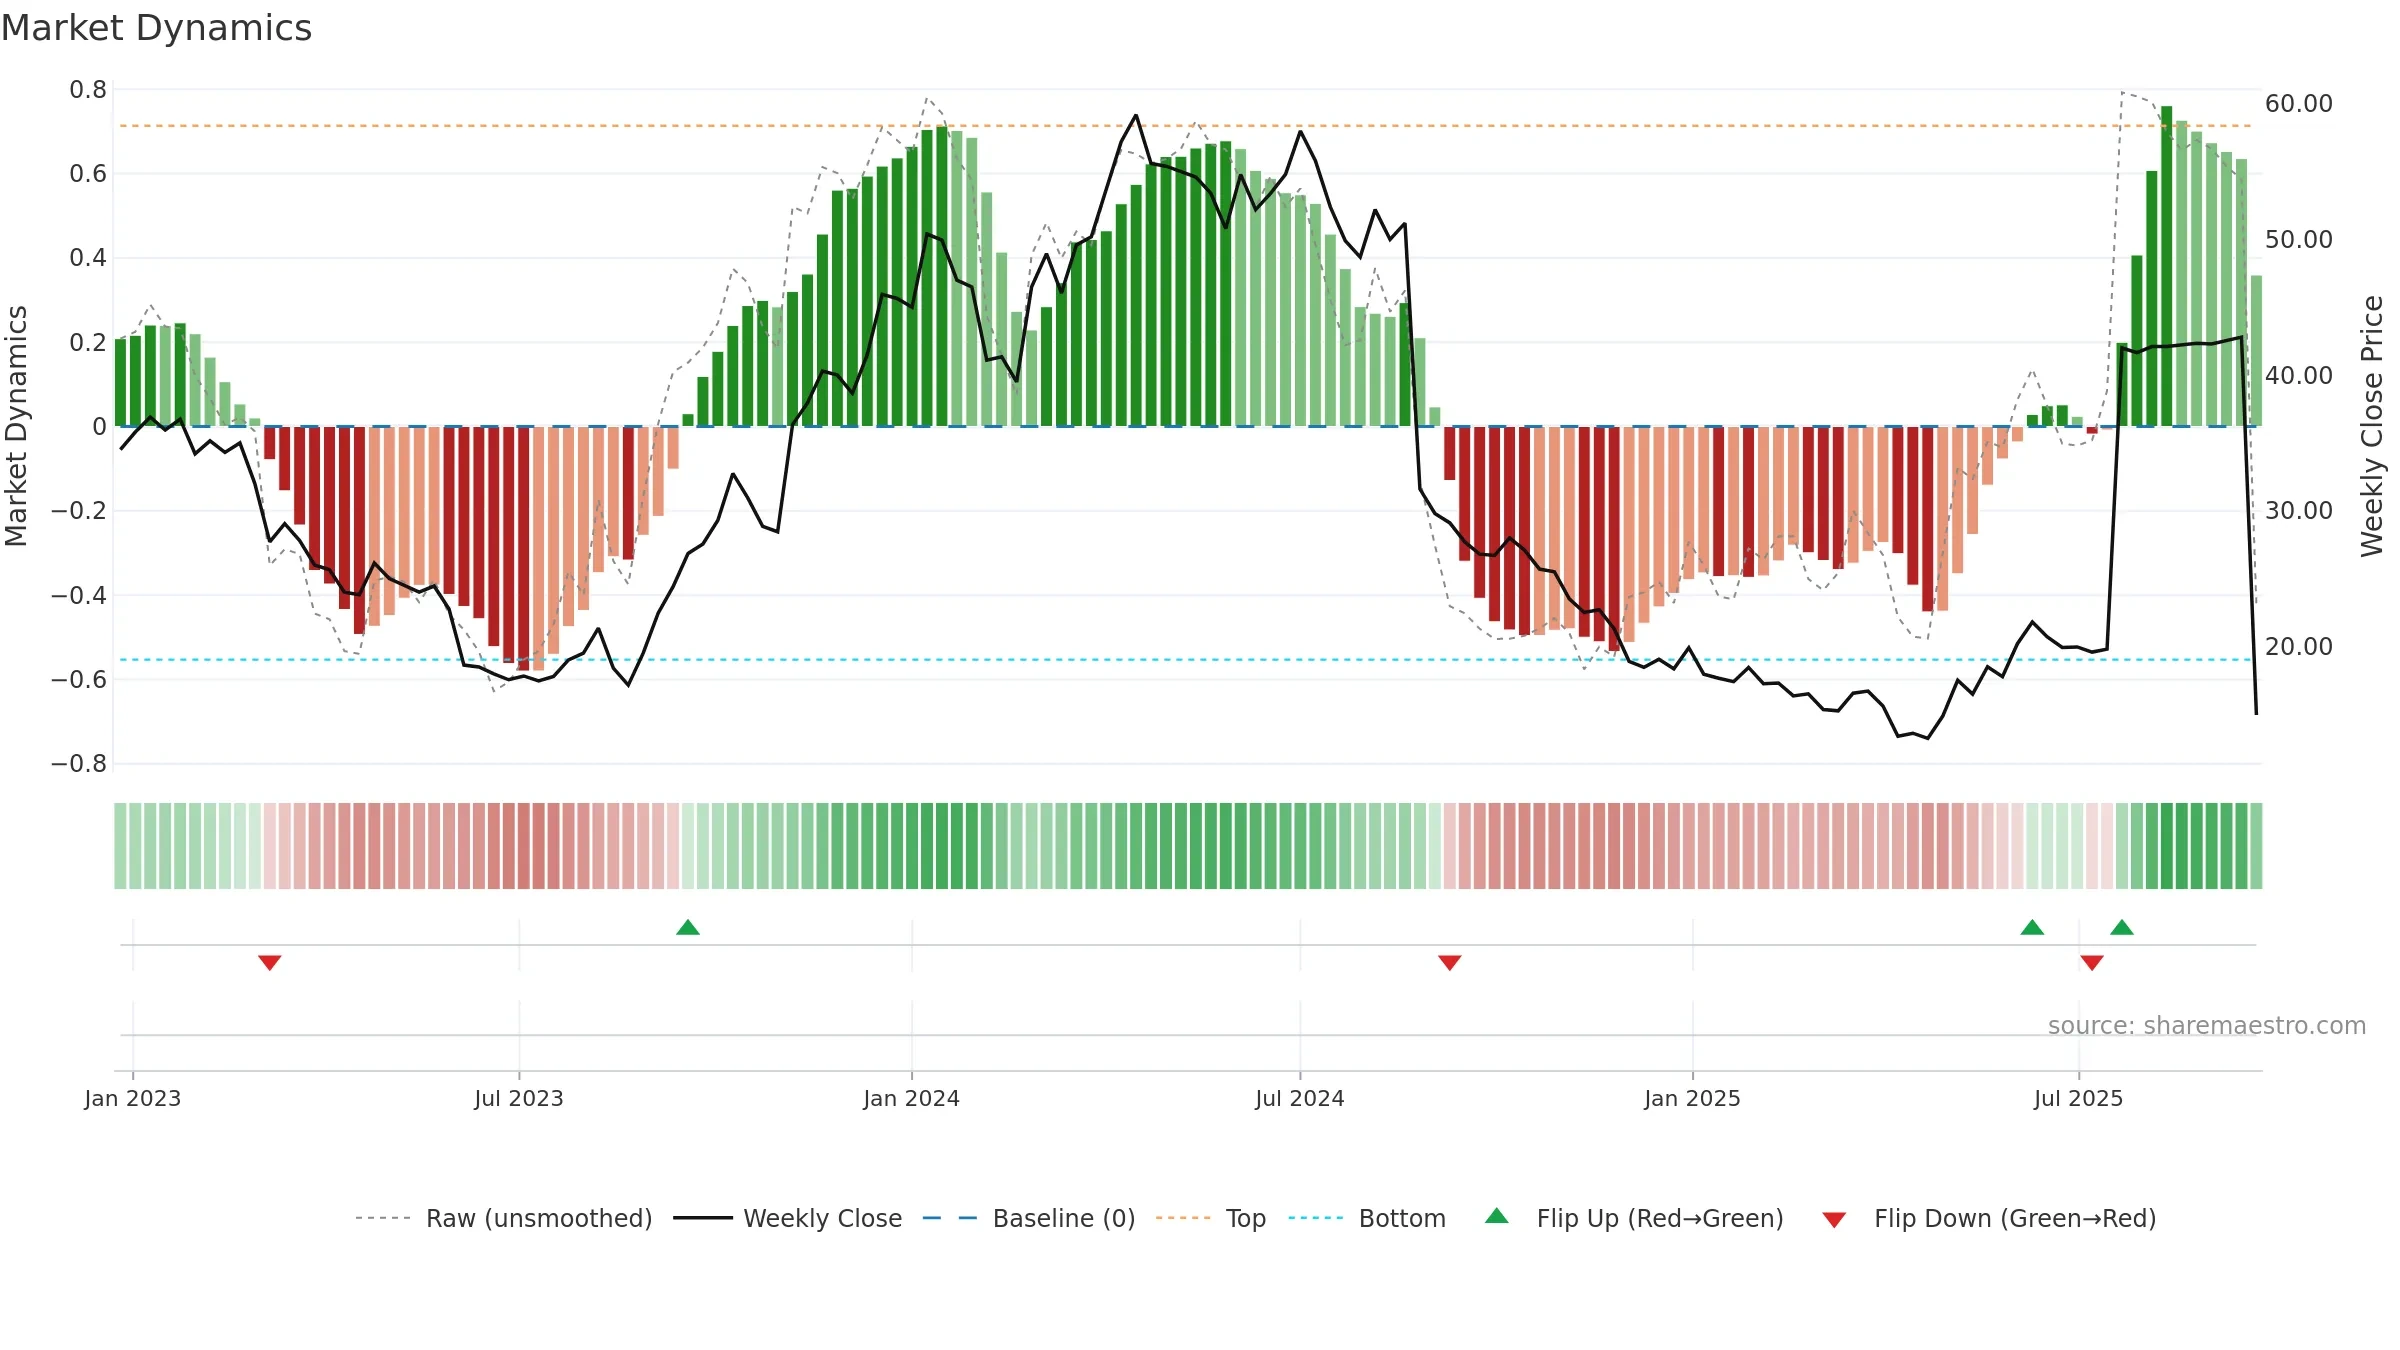The height and width of the screenshot is (1350, 2400).
Task: Click the 0.8 left-axis label
Action: [88, 90]
